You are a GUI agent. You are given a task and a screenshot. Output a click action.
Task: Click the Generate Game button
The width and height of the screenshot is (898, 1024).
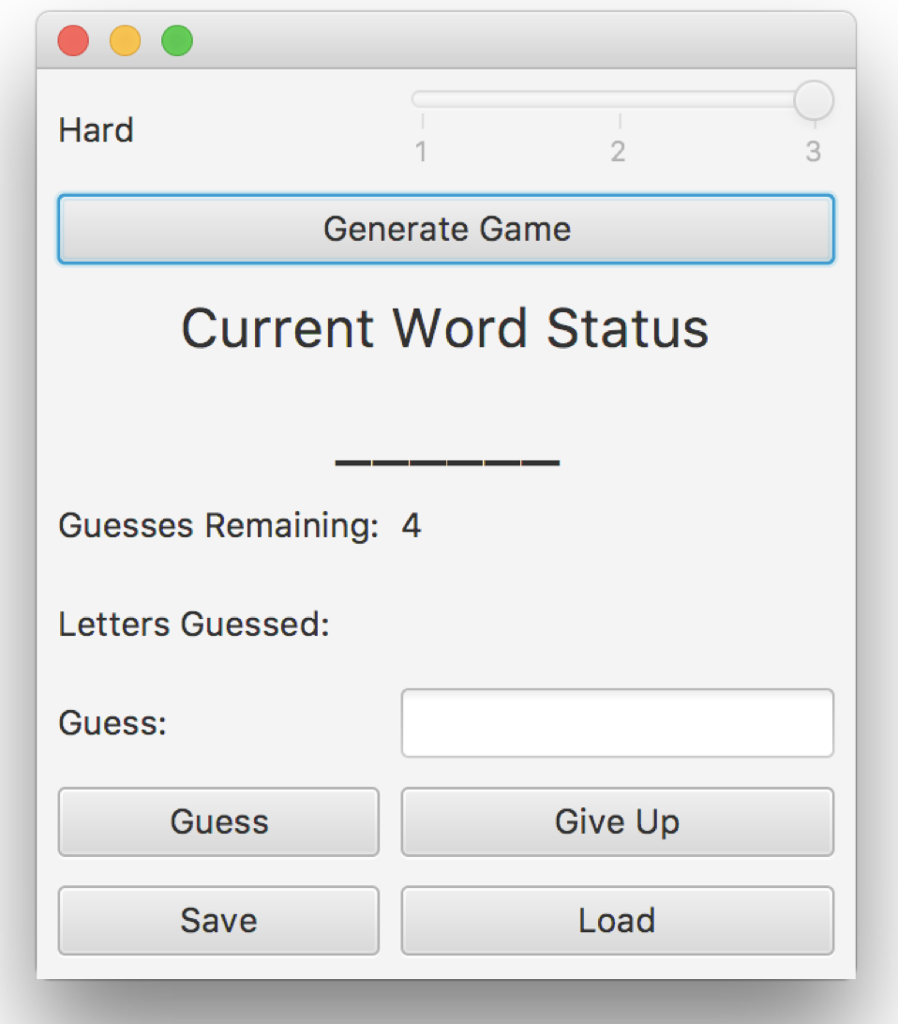tap(447, 228)
